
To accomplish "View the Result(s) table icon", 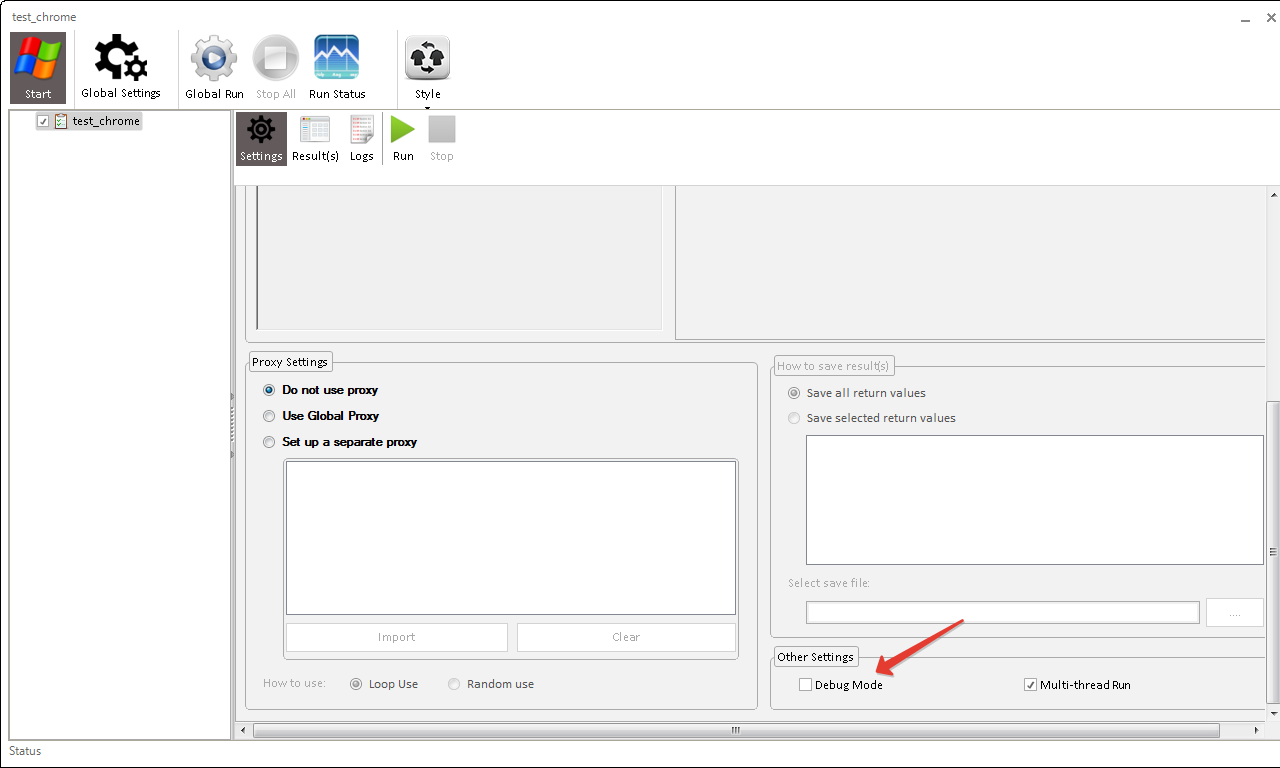I will (315, 131).
